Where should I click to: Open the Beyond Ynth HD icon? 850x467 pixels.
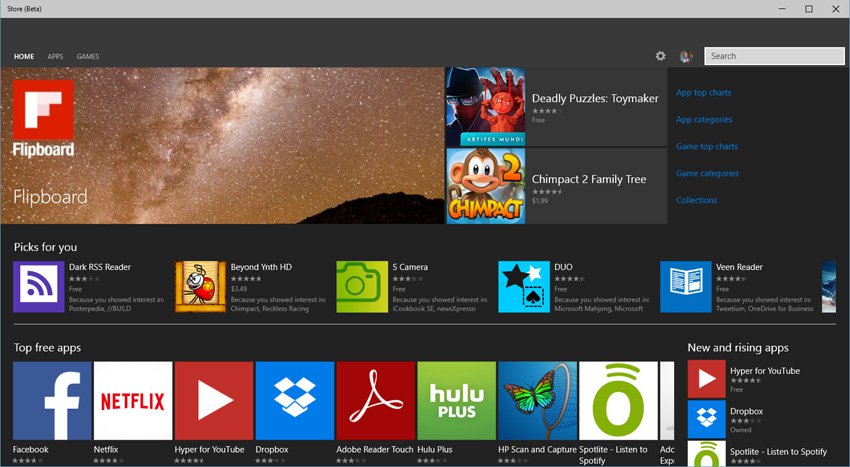[201, 287]
